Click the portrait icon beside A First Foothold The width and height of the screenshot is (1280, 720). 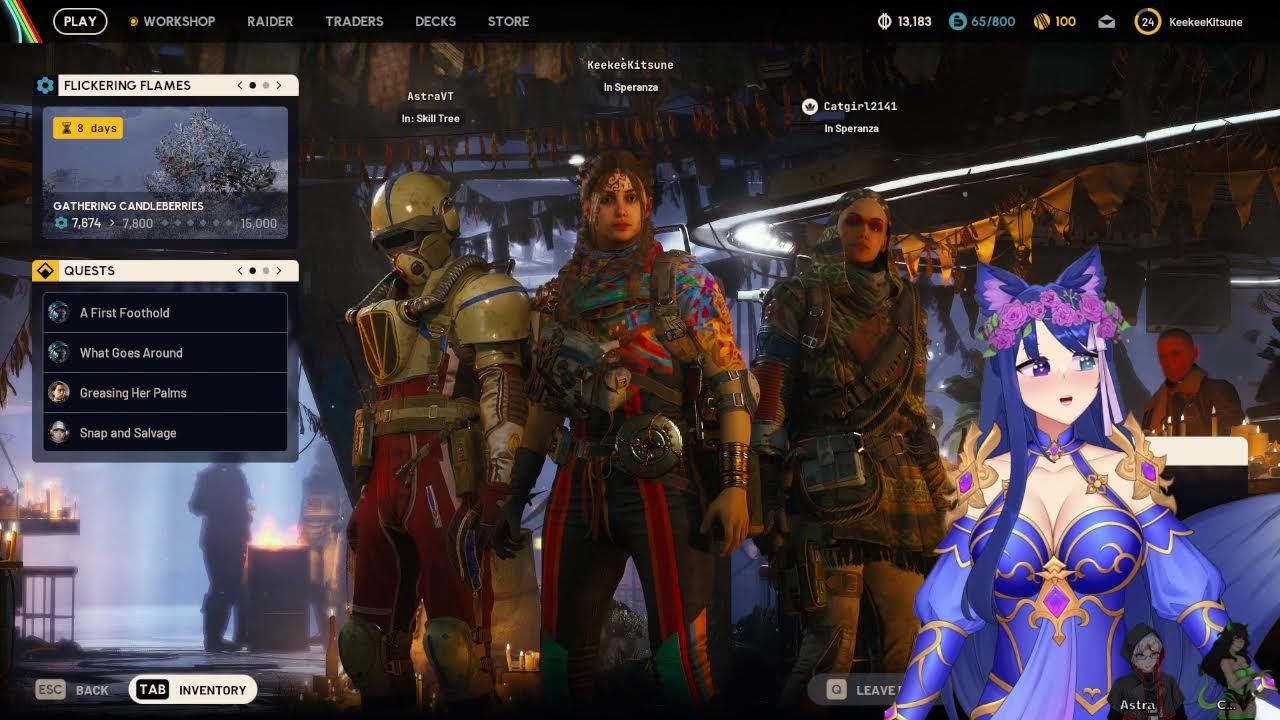[x=59, y=312]
